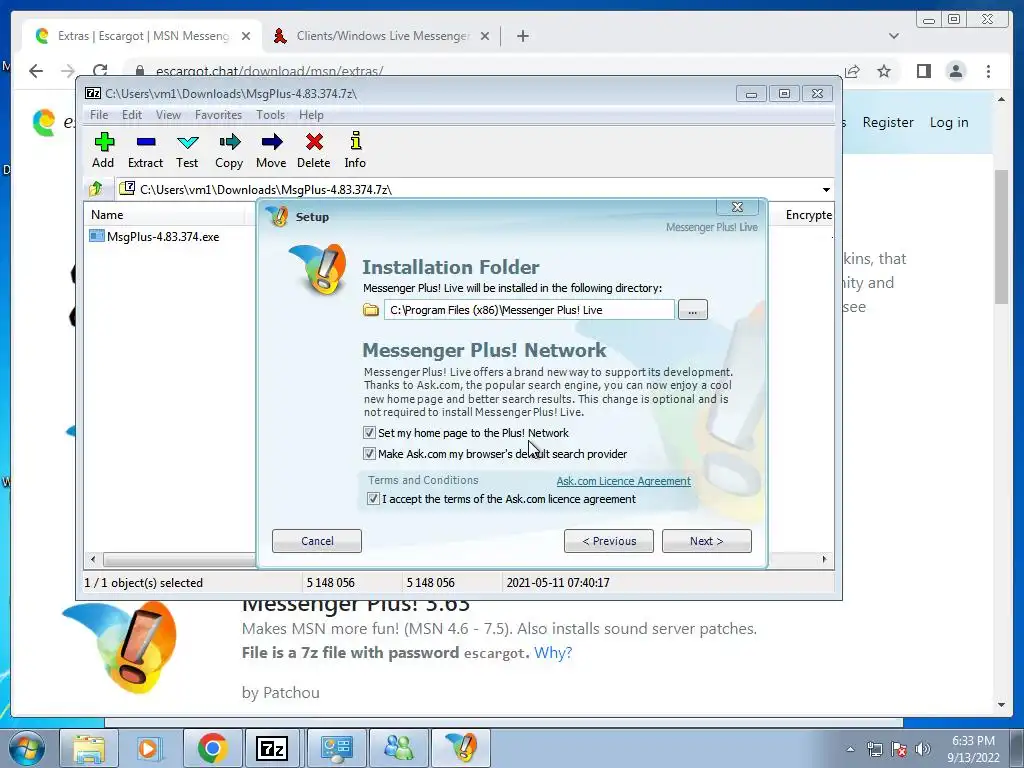This screenshot has width=1024, height=768.
Task: Open Windows Live Messenger taskbar icon
Action: [399, 748]
